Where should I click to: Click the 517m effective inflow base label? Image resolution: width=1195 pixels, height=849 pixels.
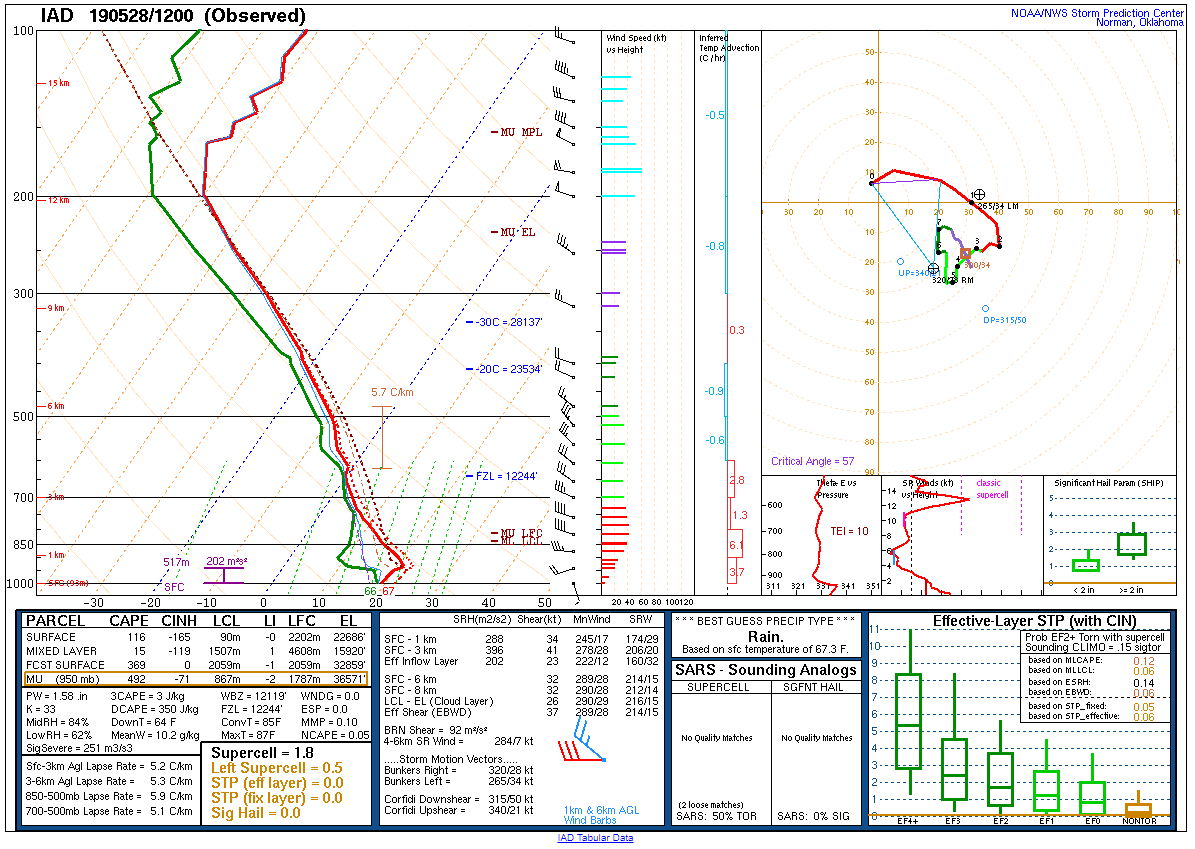[x=176, y=562]
